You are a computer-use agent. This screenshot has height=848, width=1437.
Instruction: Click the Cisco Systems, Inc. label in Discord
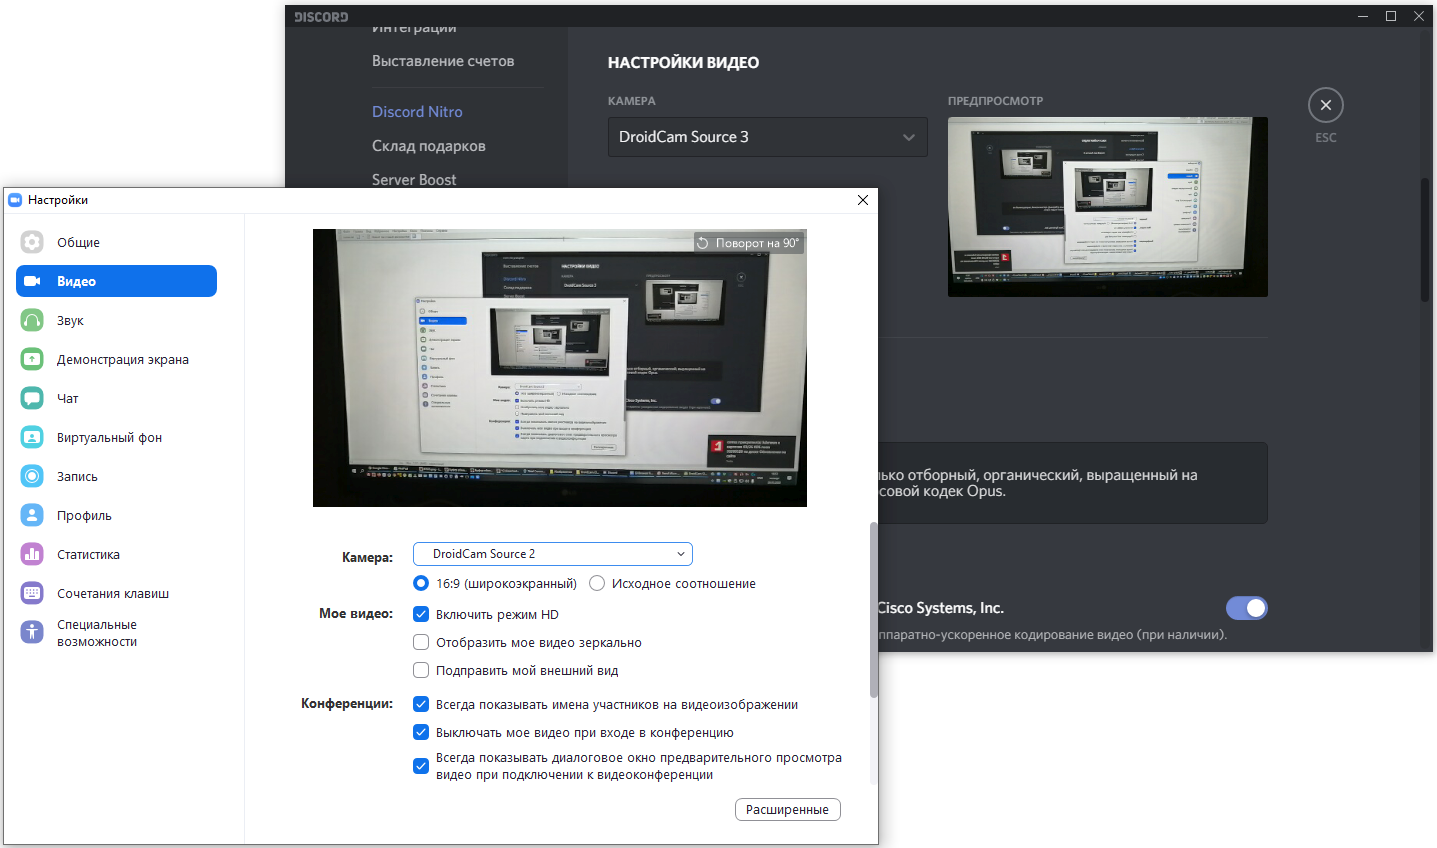click(941, 608)
